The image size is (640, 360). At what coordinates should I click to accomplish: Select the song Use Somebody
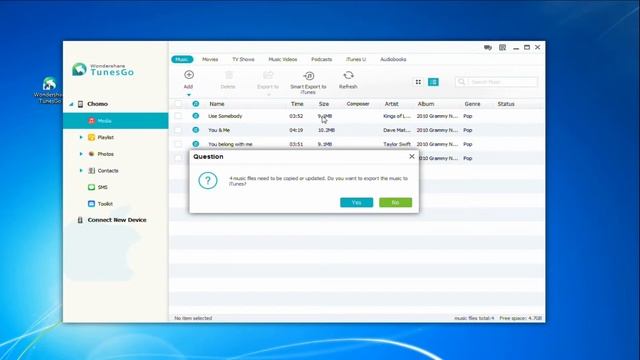tap(225, 116)
